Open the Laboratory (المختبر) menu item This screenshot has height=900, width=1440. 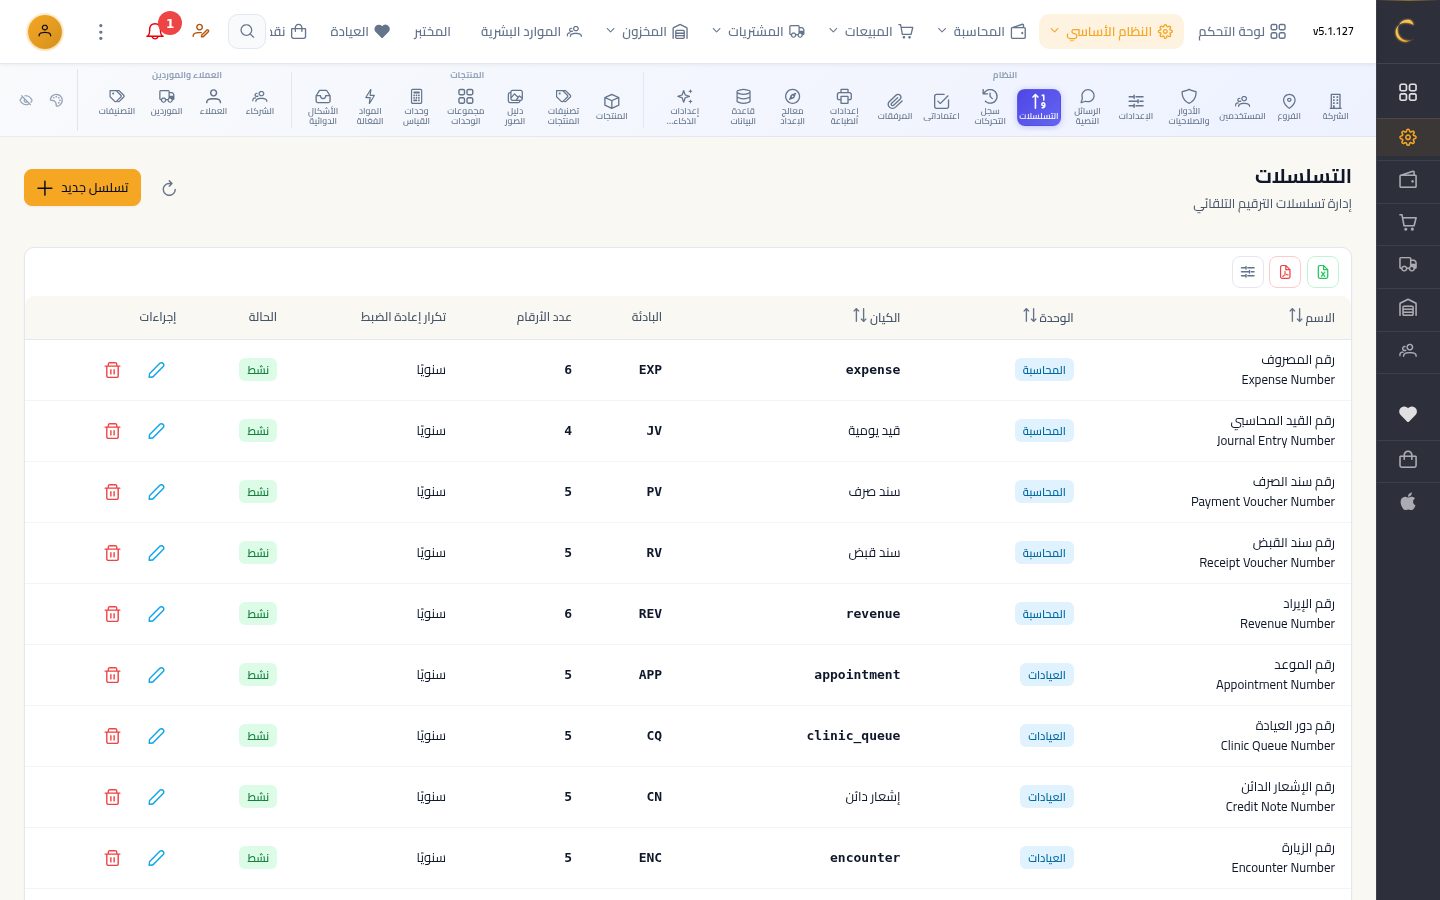click(x=432, y=32)
